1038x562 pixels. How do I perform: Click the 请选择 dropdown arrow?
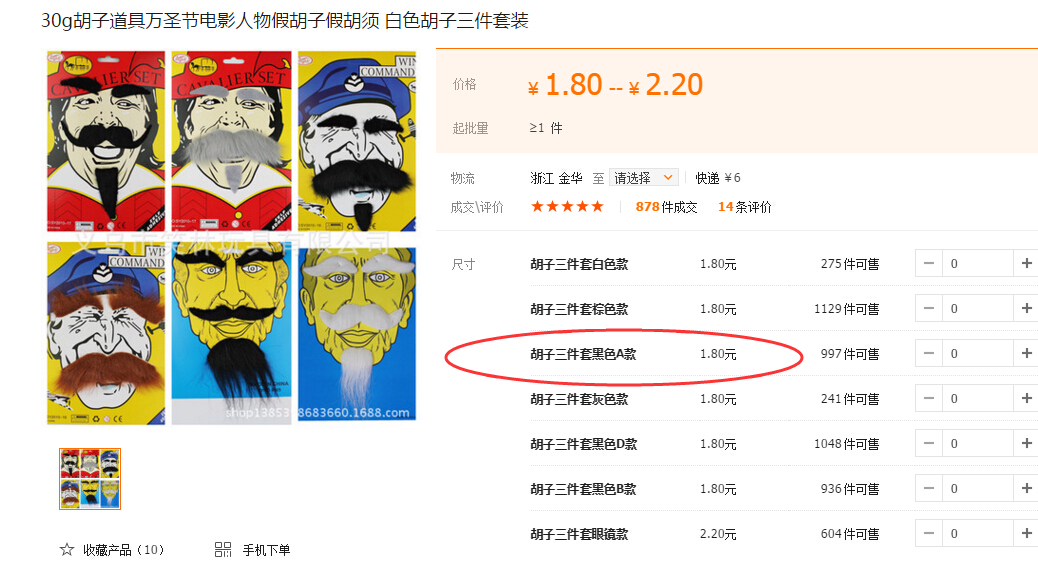click(668, 177)
